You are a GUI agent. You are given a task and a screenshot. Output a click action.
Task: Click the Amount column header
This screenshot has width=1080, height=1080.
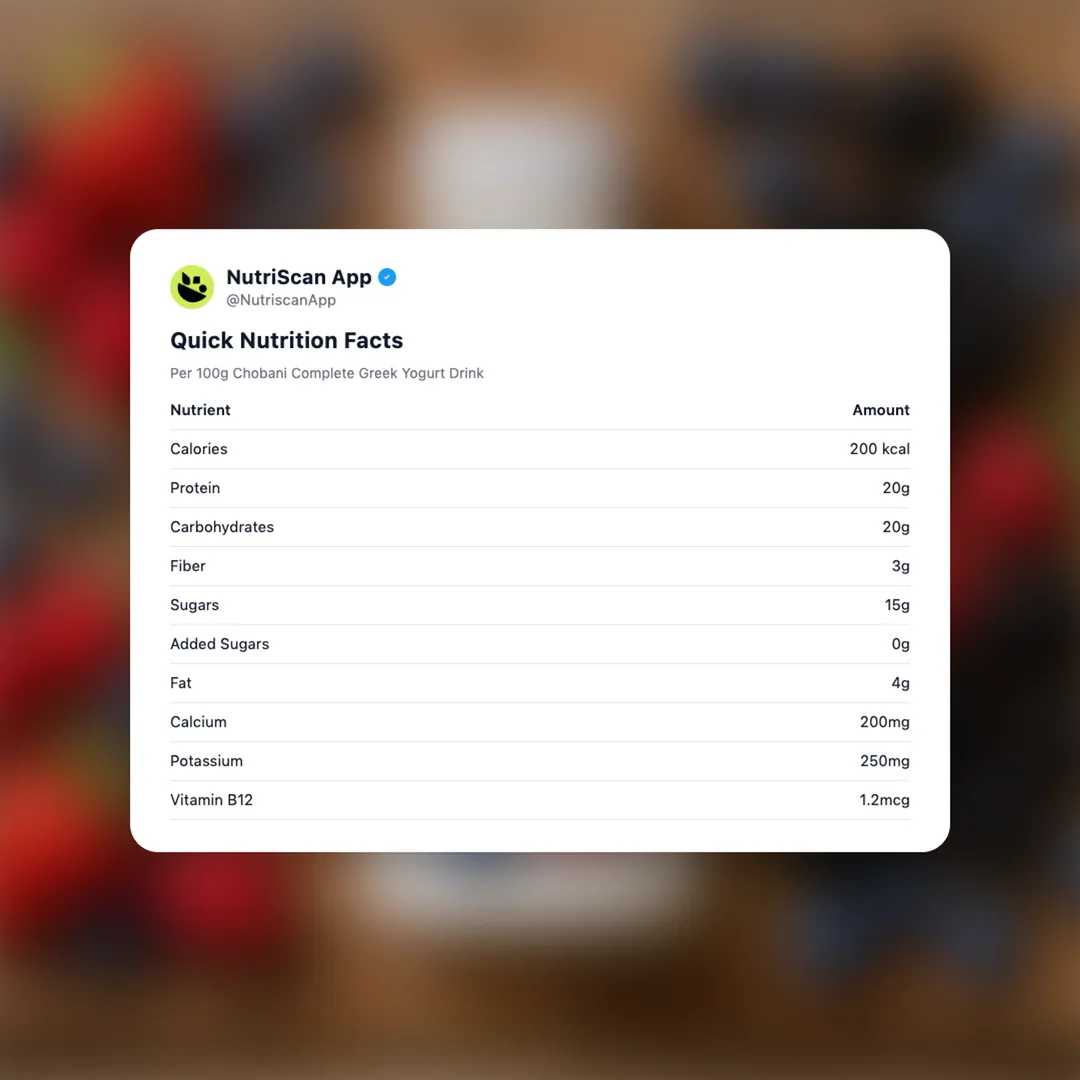click(x=881, y=410)
